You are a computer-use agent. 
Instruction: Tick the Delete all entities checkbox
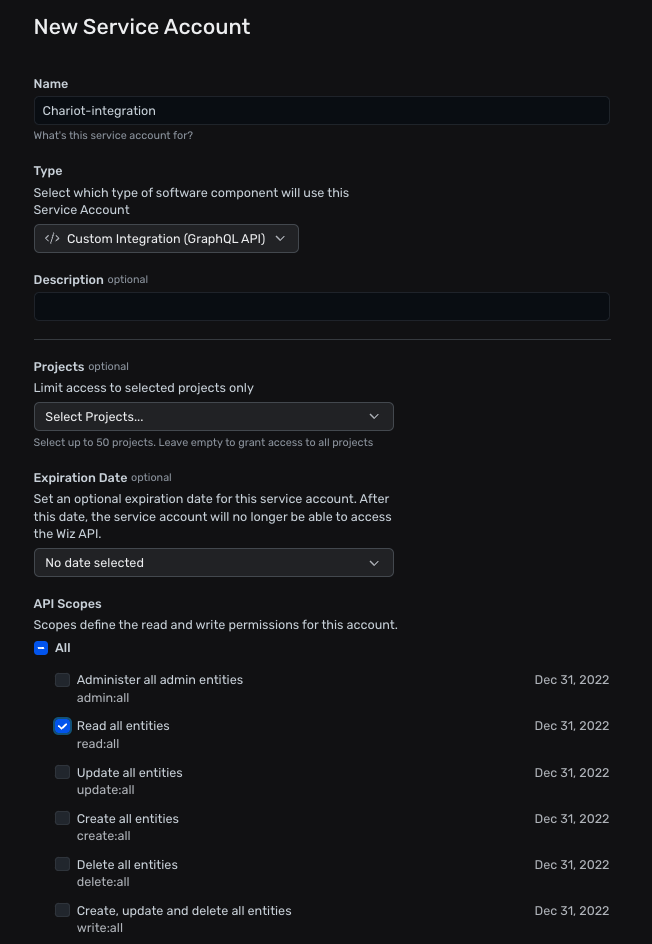[62, 864]
